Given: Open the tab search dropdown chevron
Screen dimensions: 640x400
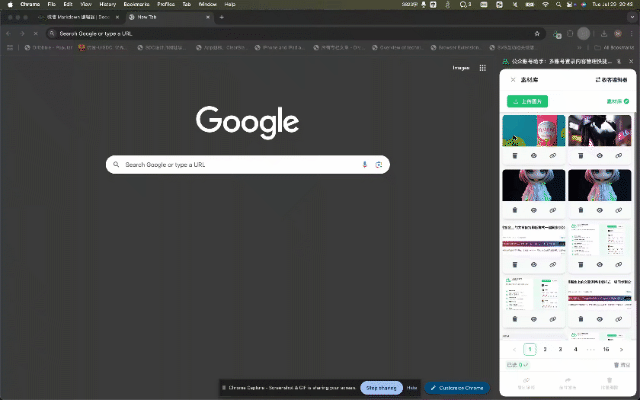Looking at the screenshot, I should pos(631,17).
